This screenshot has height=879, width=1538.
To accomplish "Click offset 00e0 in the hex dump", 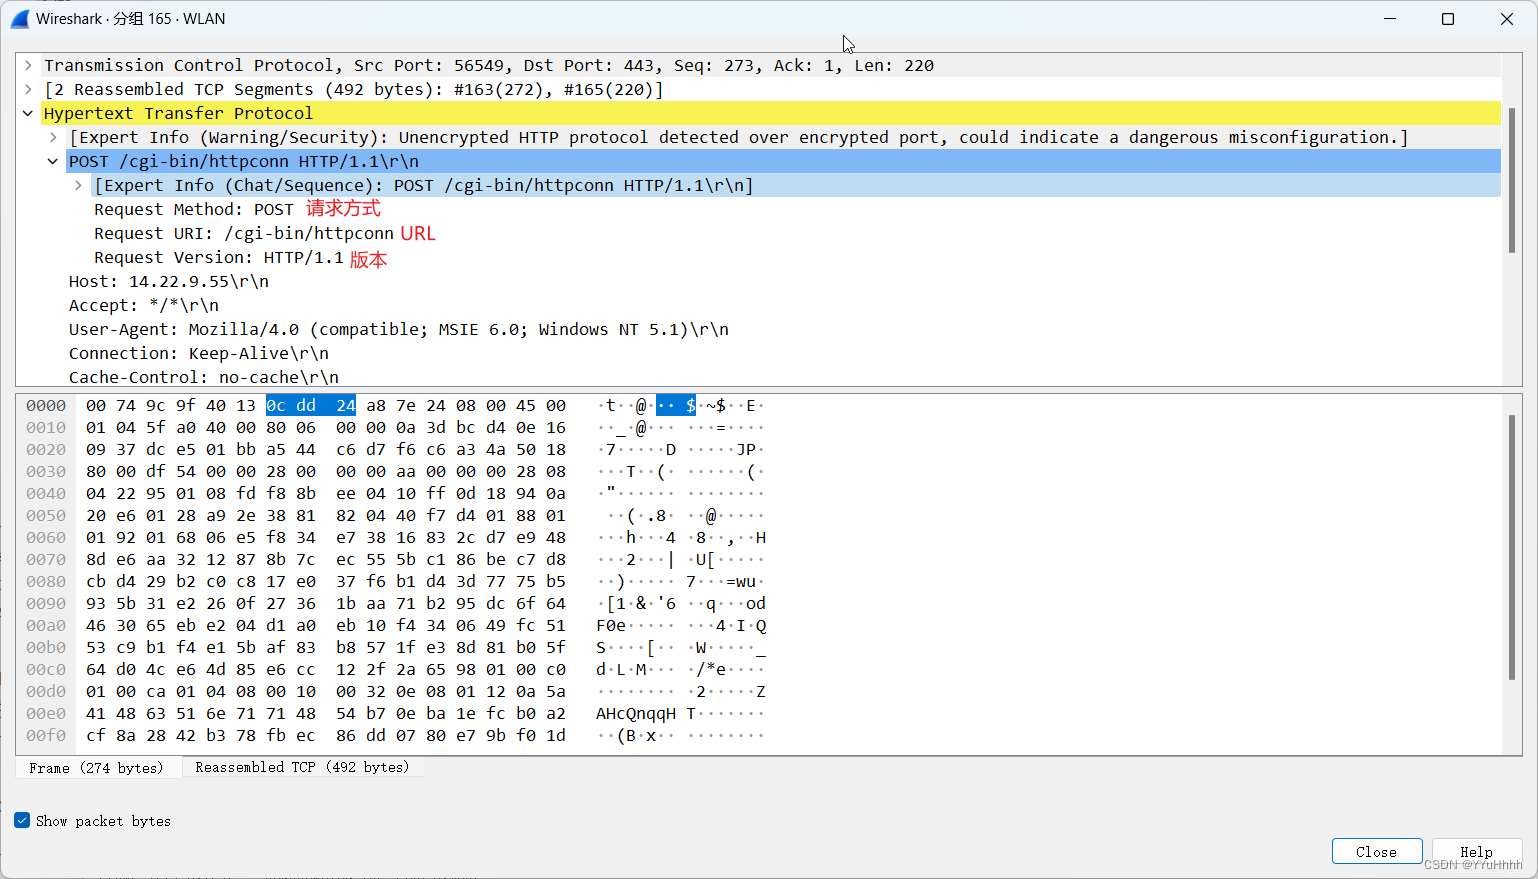I will point(46,713).
